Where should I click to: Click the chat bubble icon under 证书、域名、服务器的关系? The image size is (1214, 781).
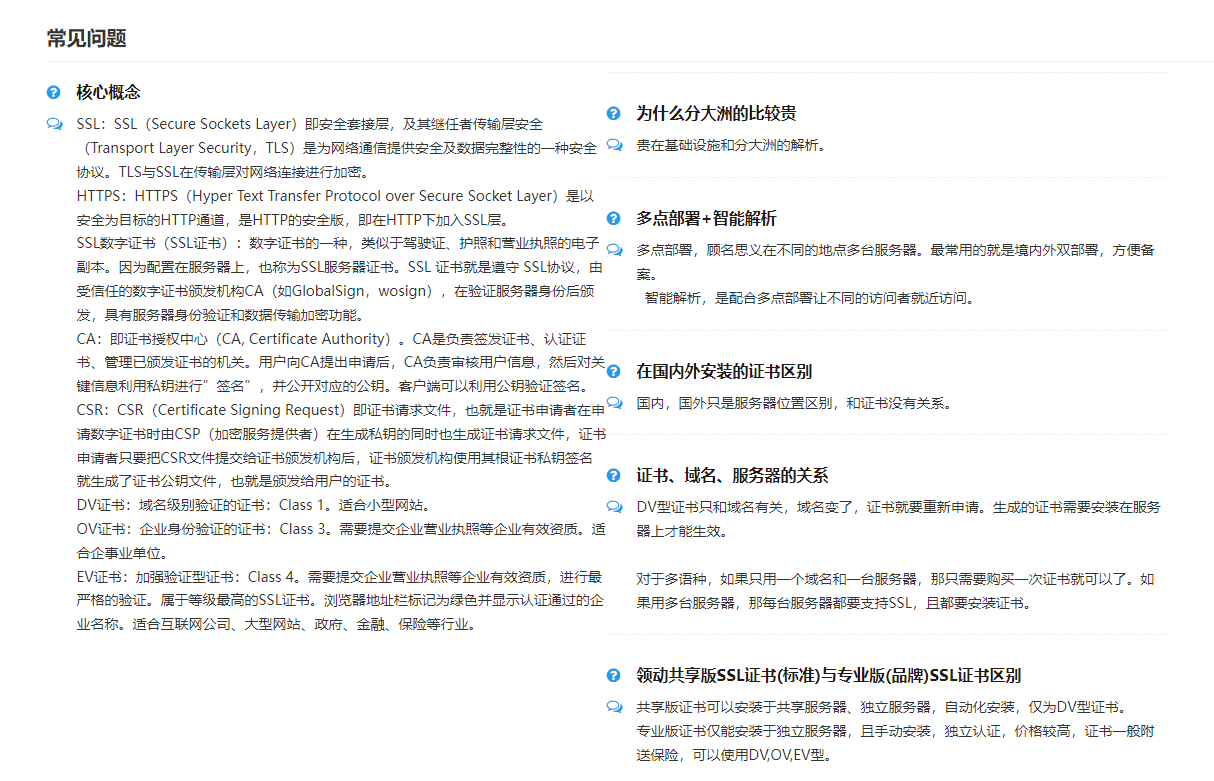[x=614, y=507]
